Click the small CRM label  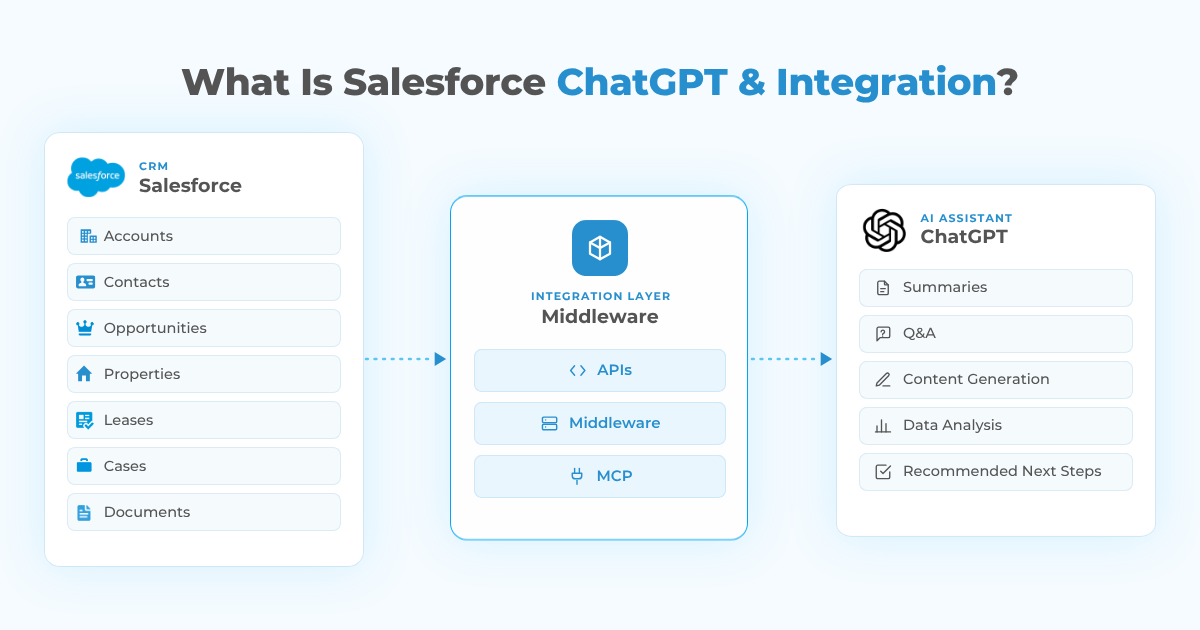pos(154,166)
